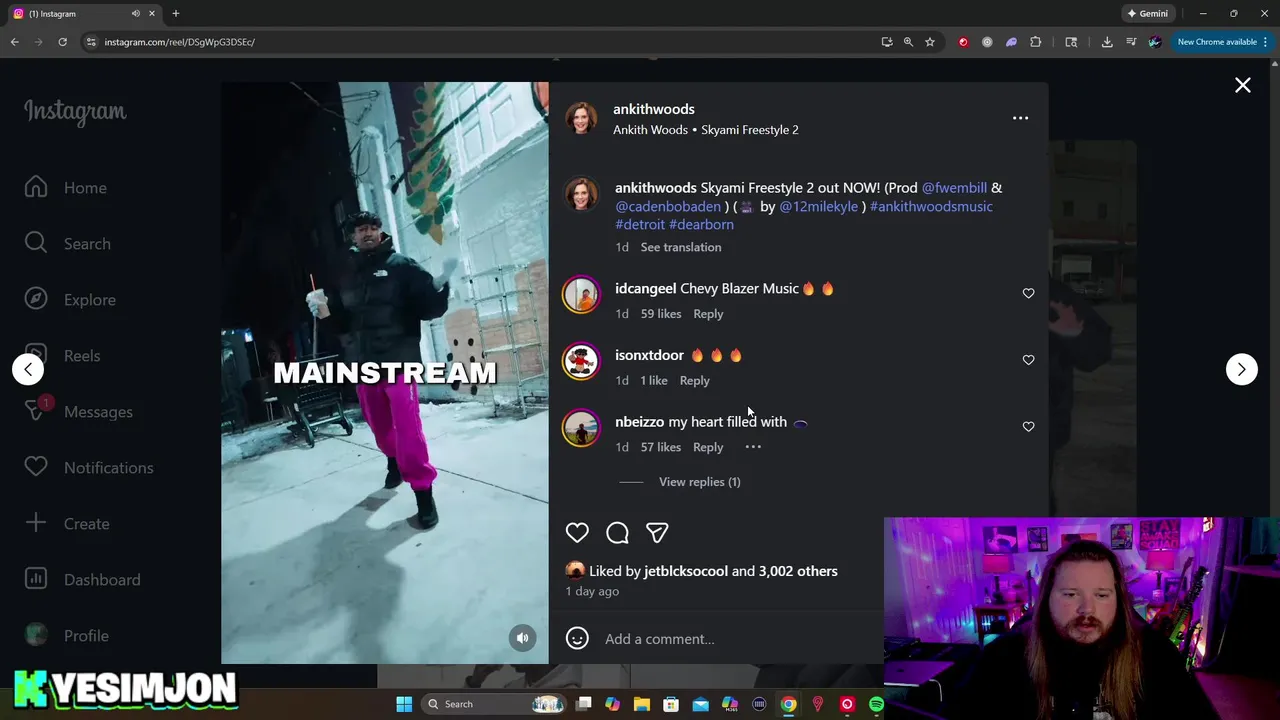Open Explore in Instagram sidebar
Viewport: 1280px width, 720px height.
[70, 300]
